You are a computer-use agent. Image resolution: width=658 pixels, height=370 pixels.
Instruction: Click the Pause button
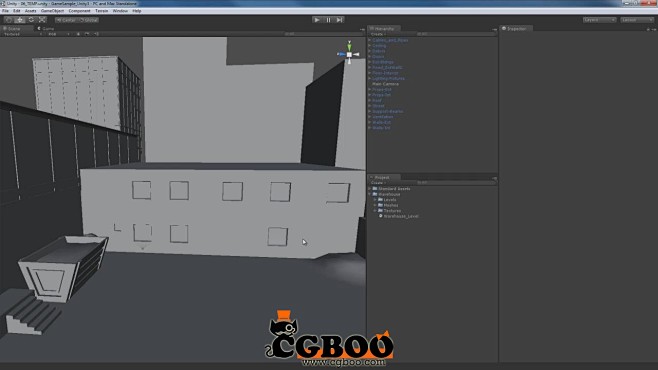[328, 20]
